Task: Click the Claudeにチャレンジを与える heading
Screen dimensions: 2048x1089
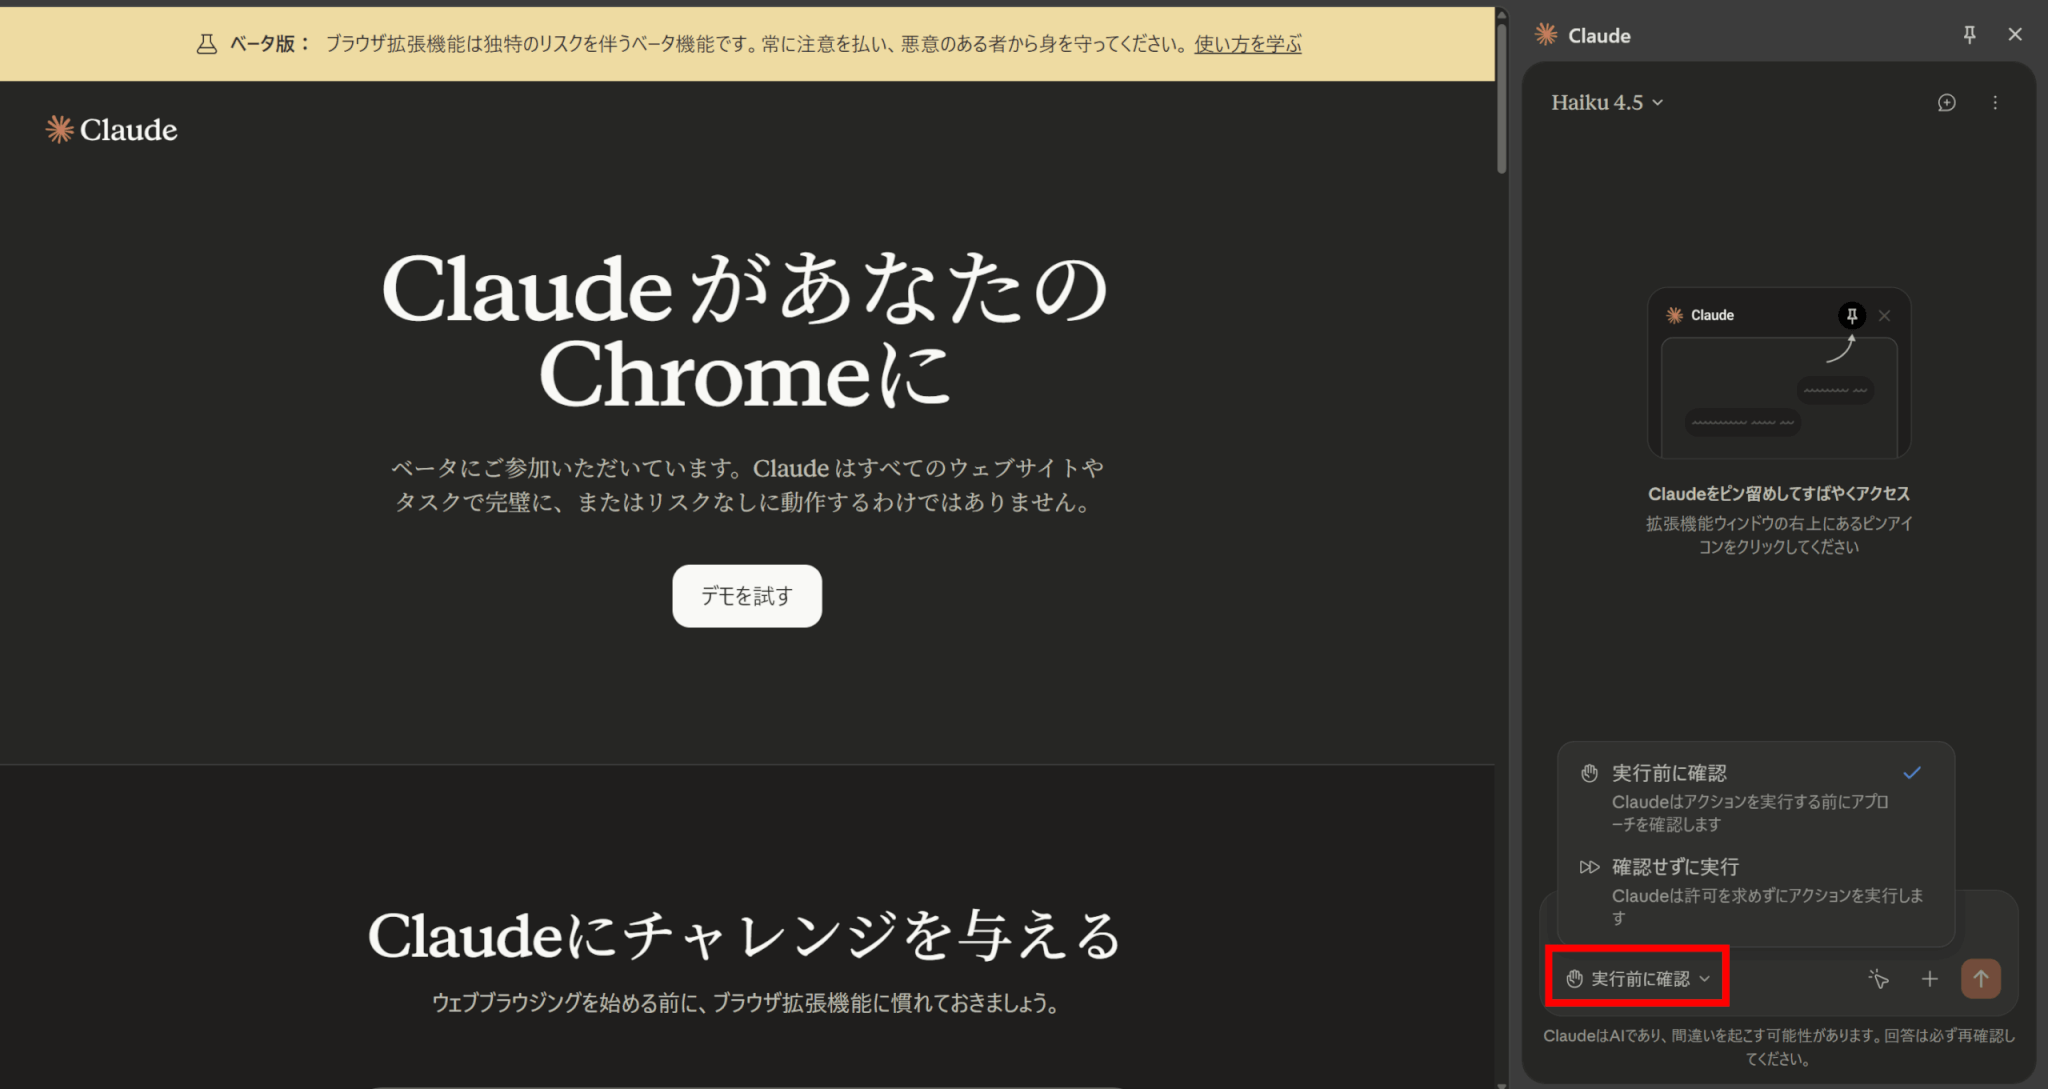Action: click(x=745, y=936)
